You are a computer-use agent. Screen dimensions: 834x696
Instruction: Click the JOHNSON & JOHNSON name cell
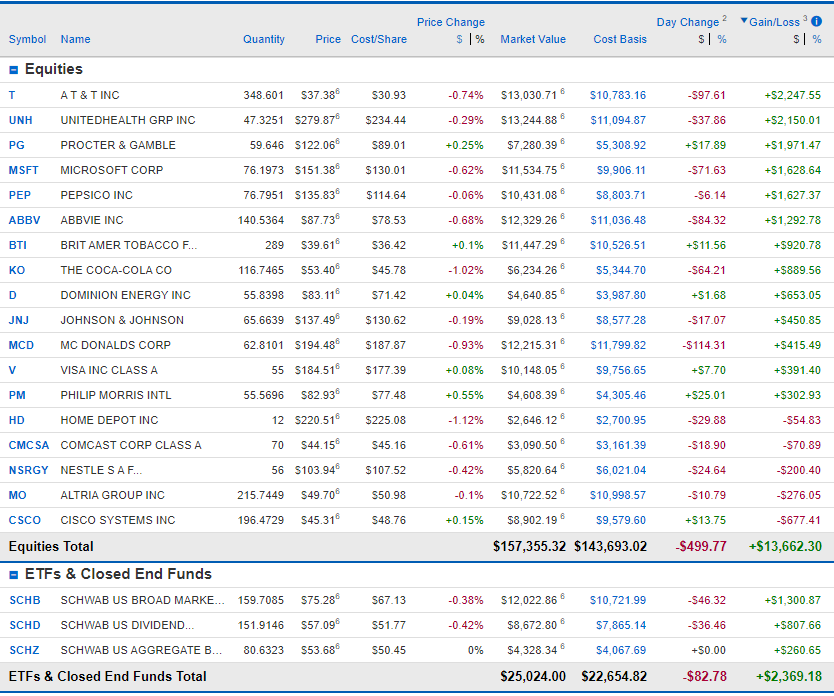pyautogui.click(x=122, y=321)
